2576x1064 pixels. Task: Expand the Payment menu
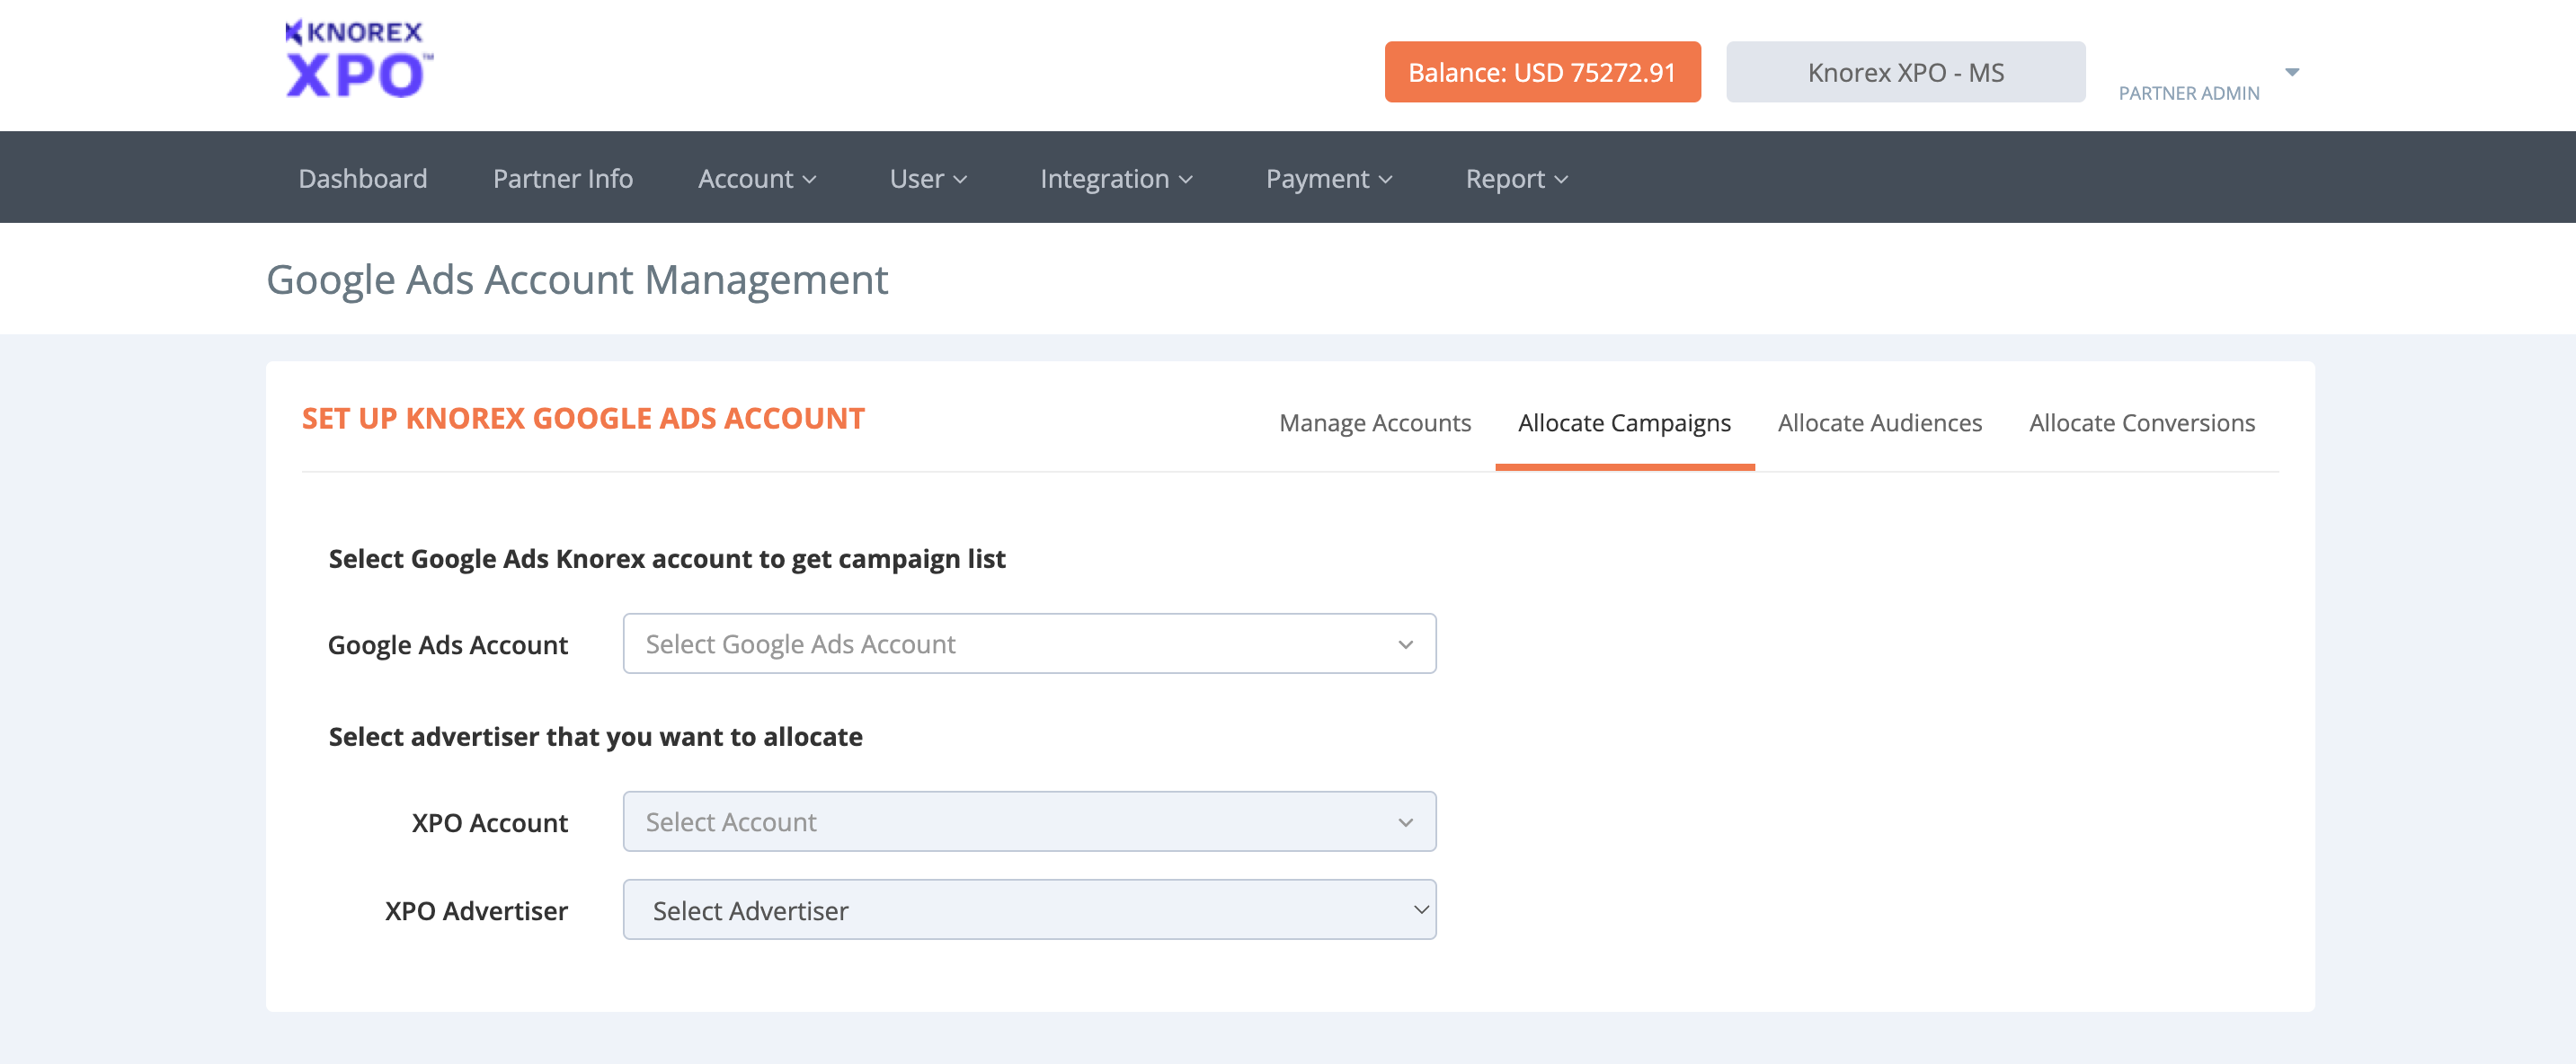click(x=1328, y=179)
